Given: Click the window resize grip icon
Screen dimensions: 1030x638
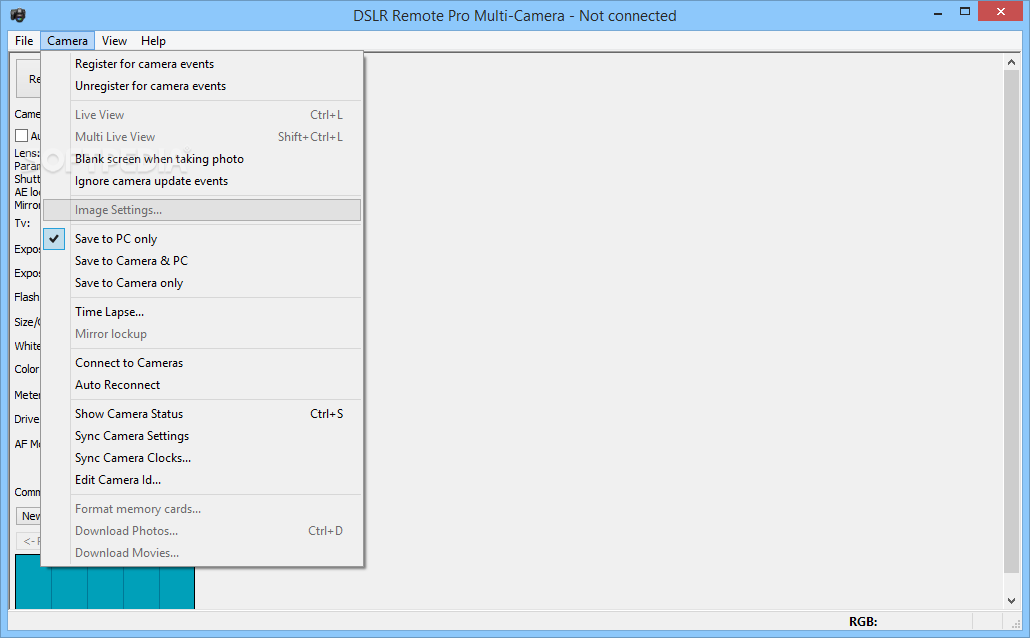Looking at the screenshot, I should point(1016,624).
